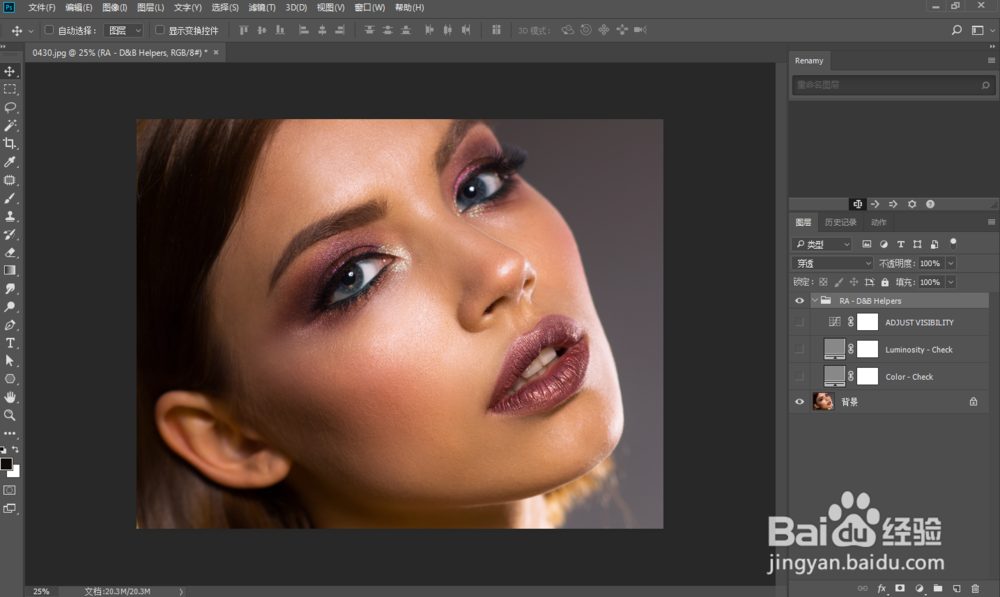The height and width of the screenshot is (597, 1000).
Task: Open blend mode dropdown
Action: (x=832, y=263)
